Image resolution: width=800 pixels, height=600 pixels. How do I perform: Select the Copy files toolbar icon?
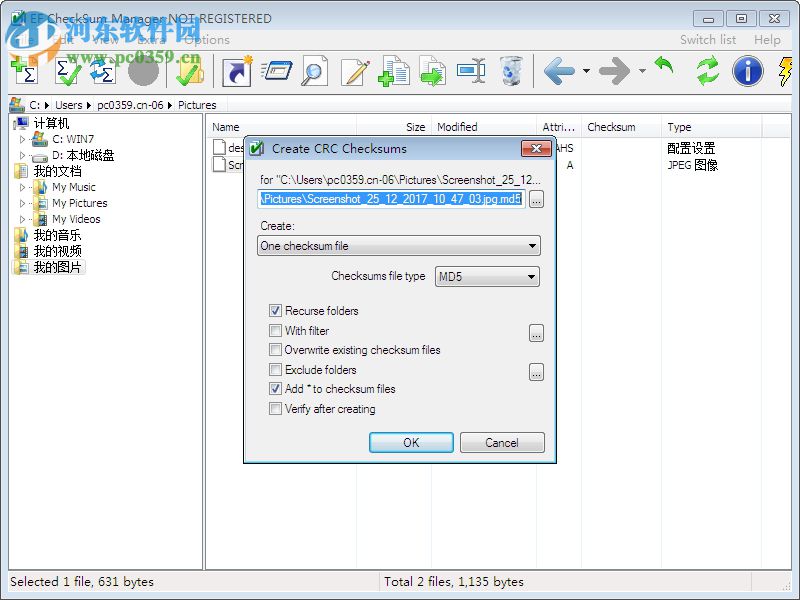(x=393, y=70)
